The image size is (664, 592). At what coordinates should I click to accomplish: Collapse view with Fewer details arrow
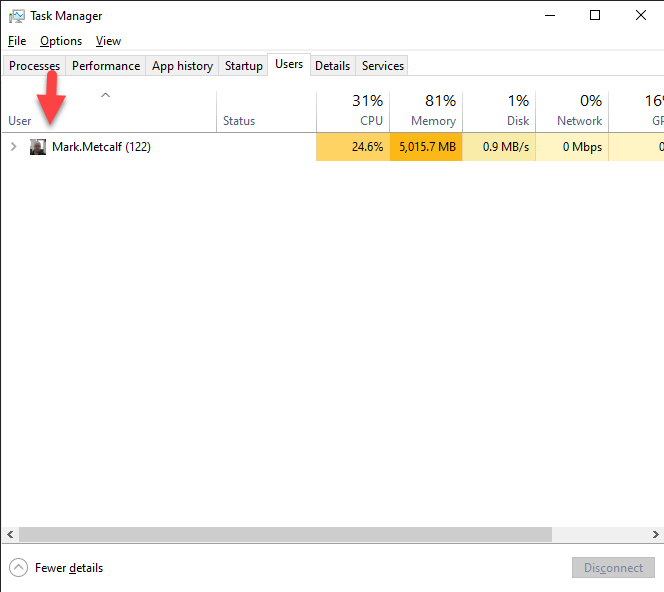18,567
